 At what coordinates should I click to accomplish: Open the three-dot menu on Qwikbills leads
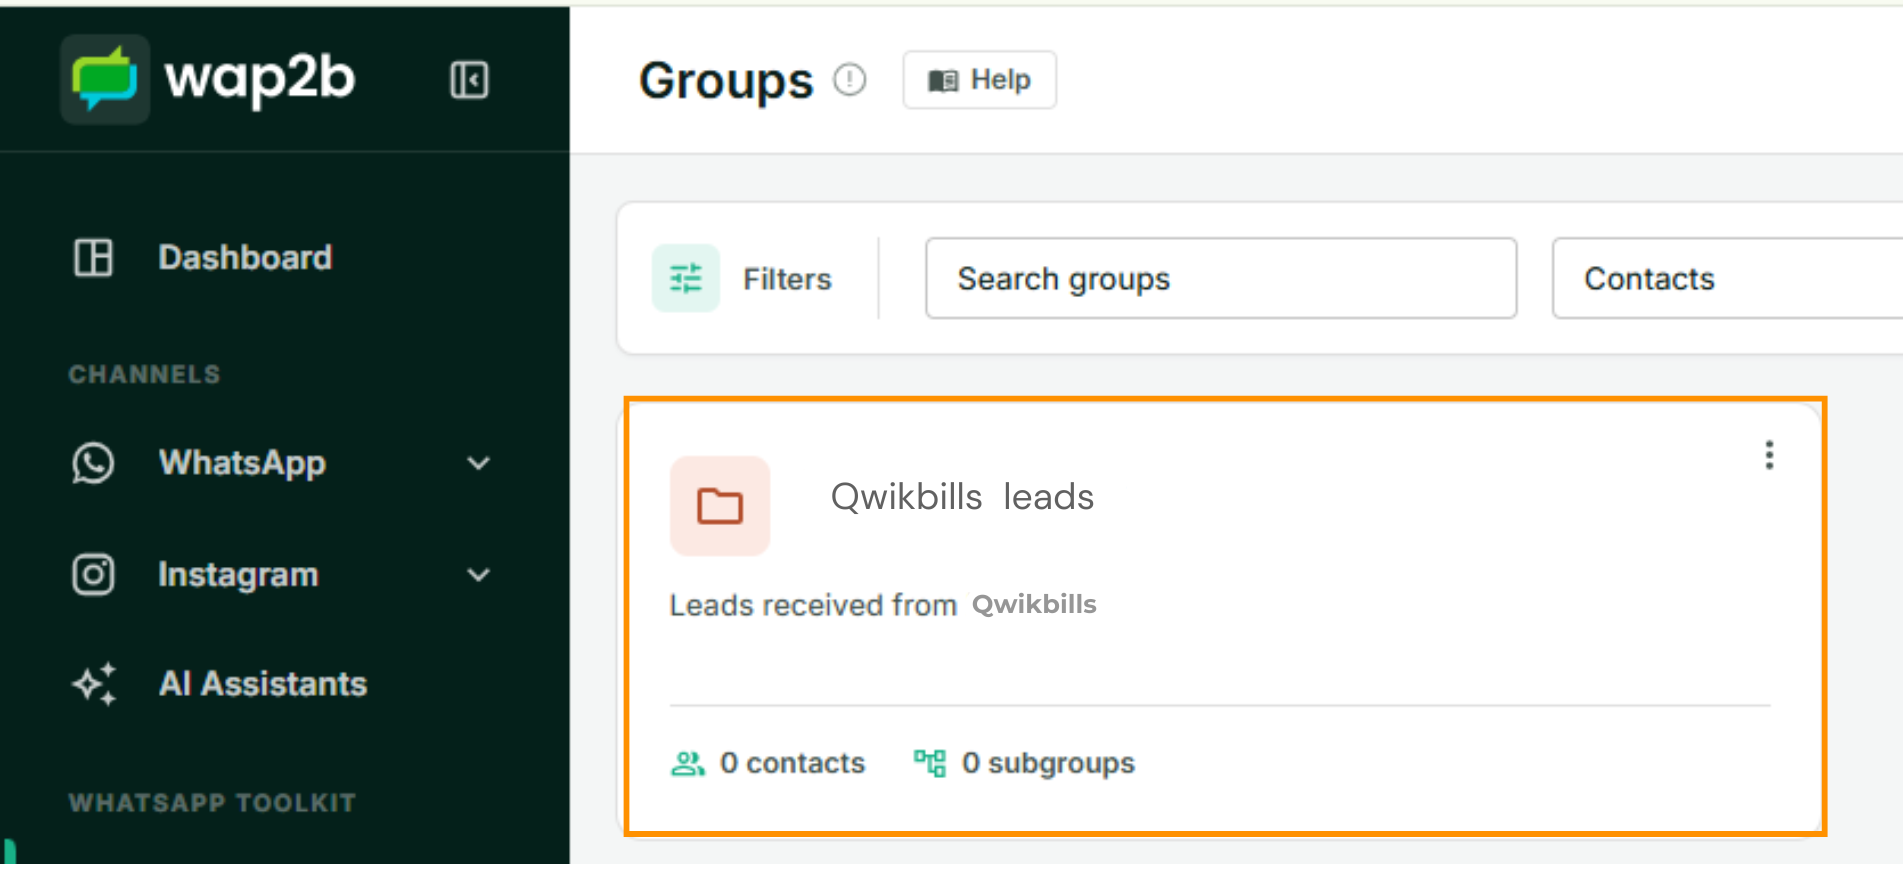click(x=1769, y=455)
